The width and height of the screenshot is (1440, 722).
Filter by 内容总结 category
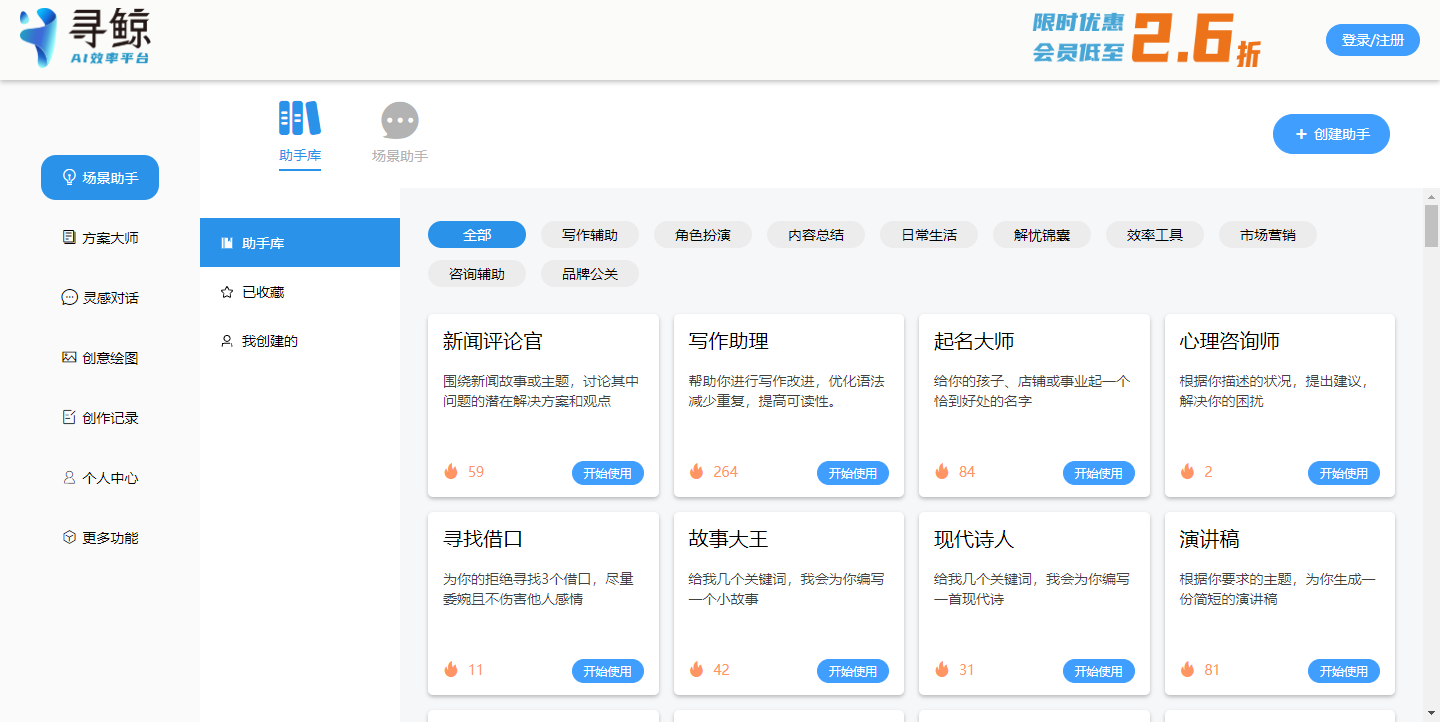[816, 235]
